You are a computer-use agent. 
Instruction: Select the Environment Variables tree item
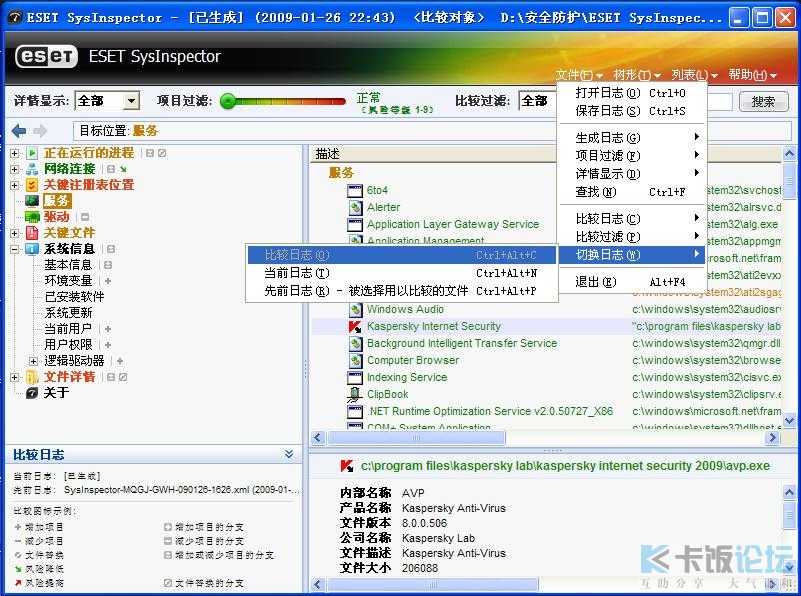coord(68,281)
